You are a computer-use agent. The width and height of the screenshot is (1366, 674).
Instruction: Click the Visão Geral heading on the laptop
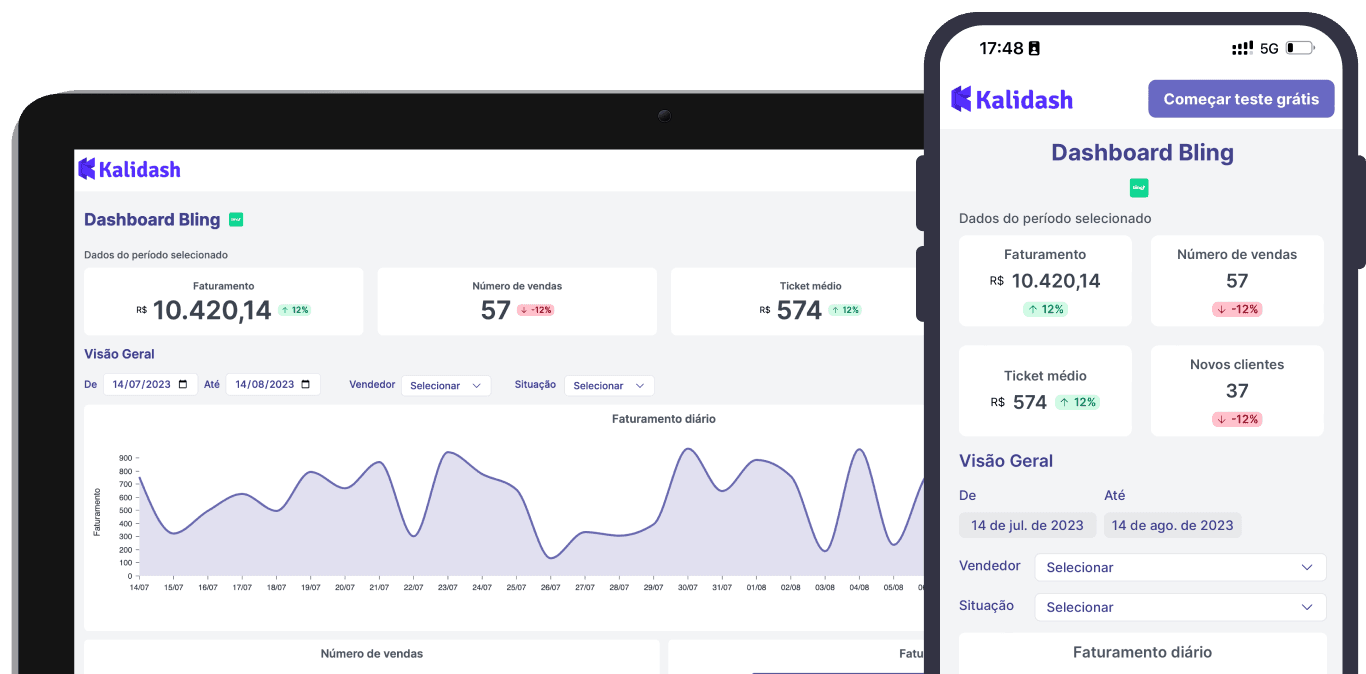point(119,354)
